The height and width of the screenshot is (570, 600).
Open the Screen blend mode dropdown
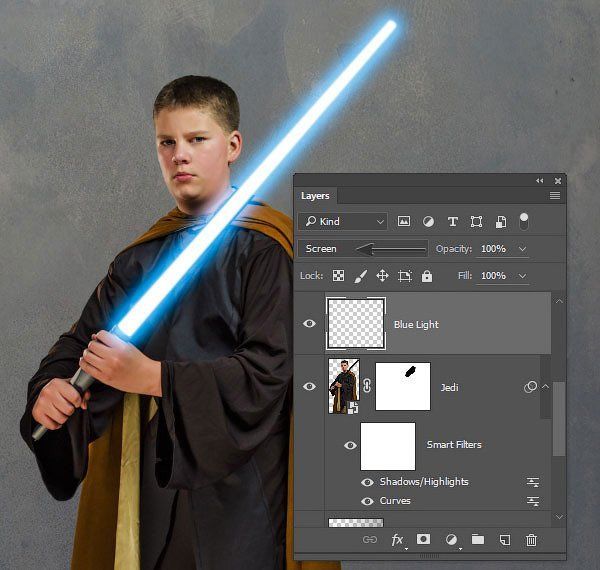[x=363, y=249]
